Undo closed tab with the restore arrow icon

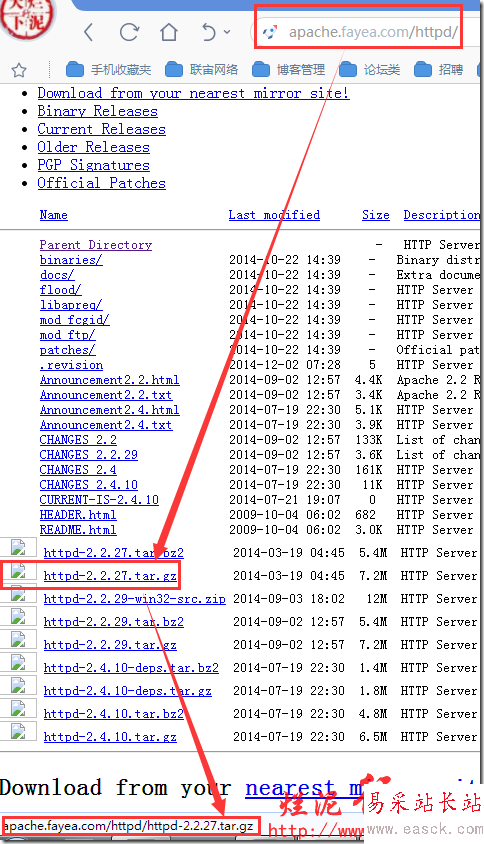pyautogui.click(x=209, y=32)
